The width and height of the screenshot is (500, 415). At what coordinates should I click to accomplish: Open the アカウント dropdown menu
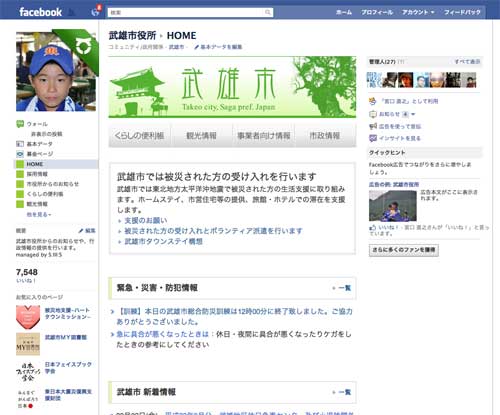click(x=418, y=12)
